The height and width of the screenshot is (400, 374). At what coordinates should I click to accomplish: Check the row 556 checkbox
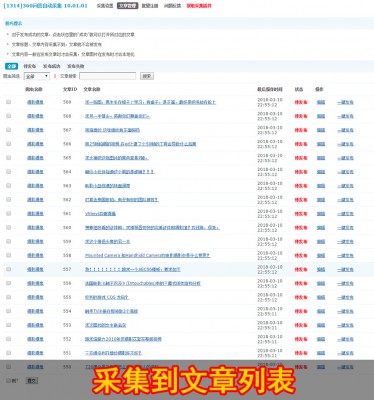coord(8,283)
